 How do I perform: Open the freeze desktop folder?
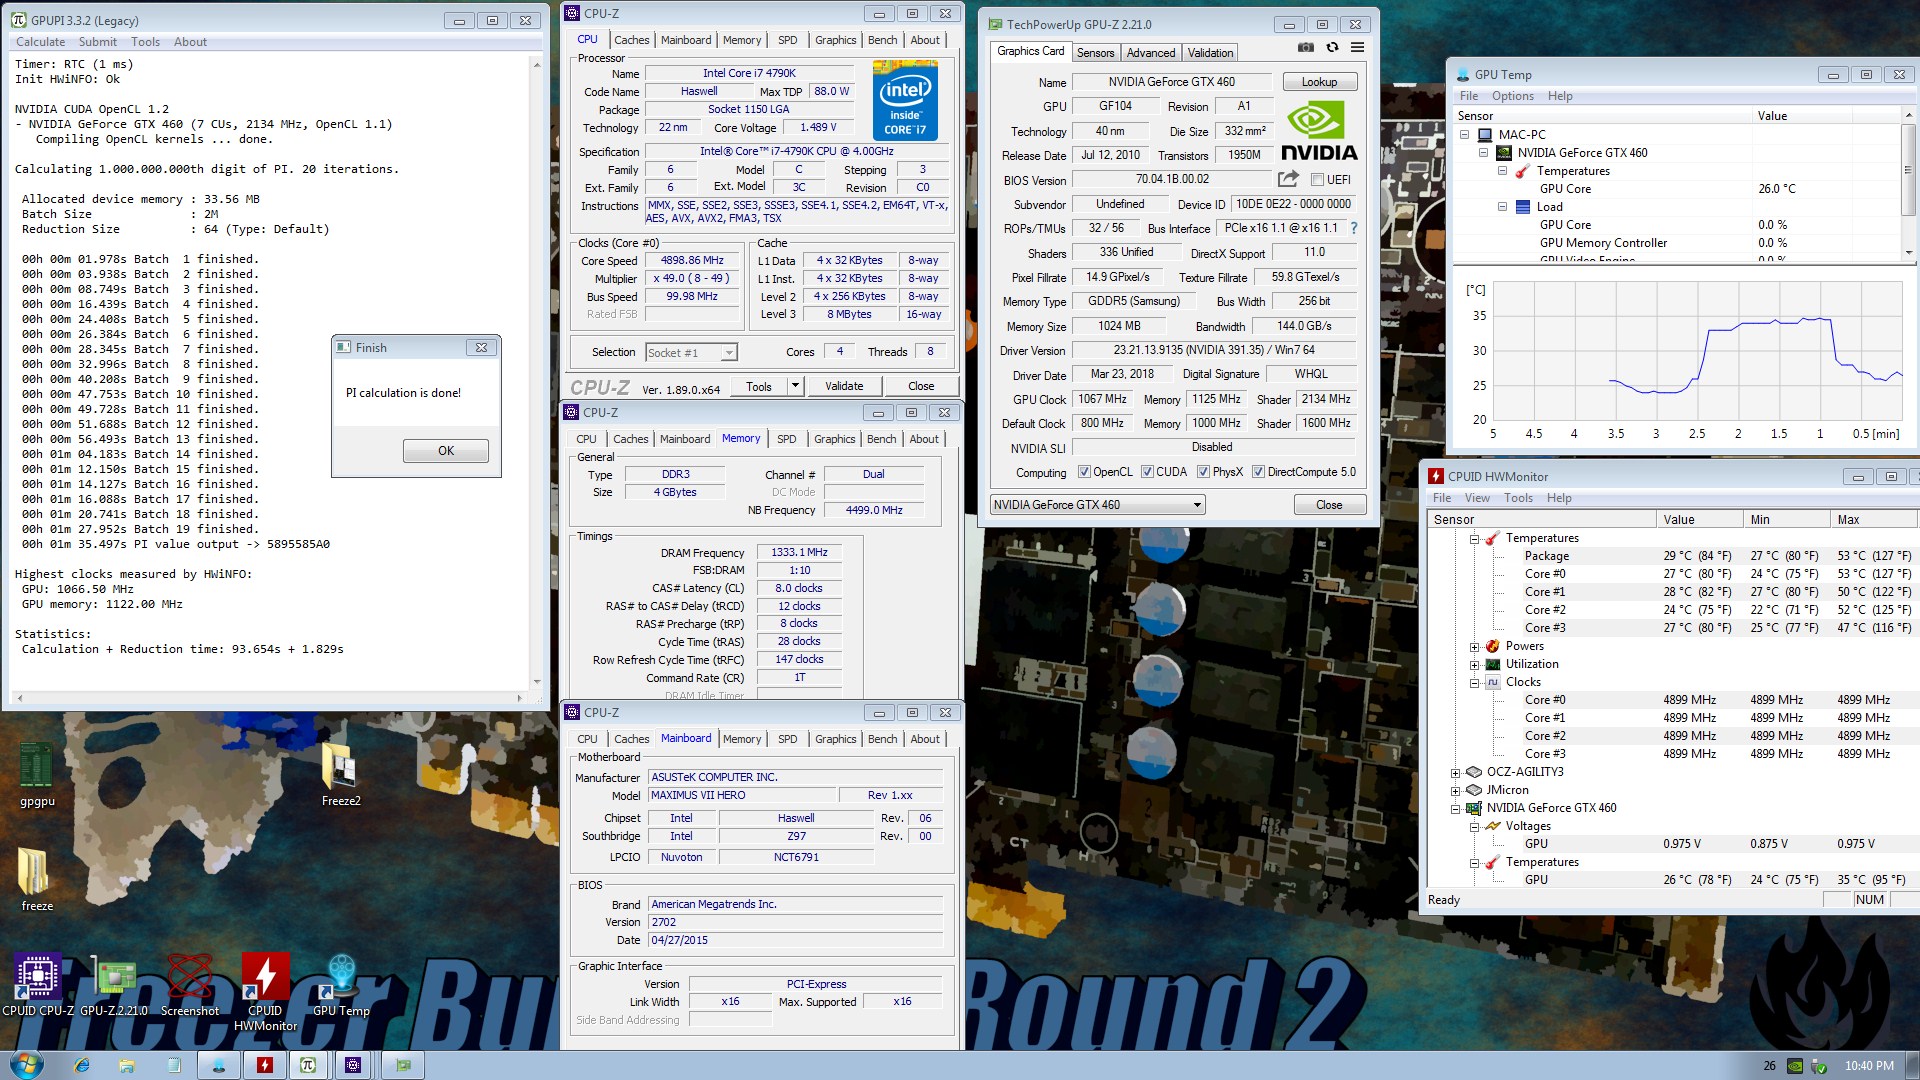[37, 880]
